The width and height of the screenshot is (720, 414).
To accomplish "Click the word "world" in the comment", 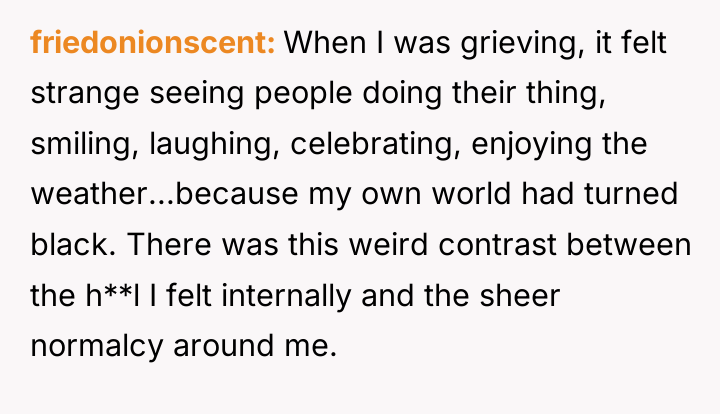I will pyautogui.click(x=471, y=194).
